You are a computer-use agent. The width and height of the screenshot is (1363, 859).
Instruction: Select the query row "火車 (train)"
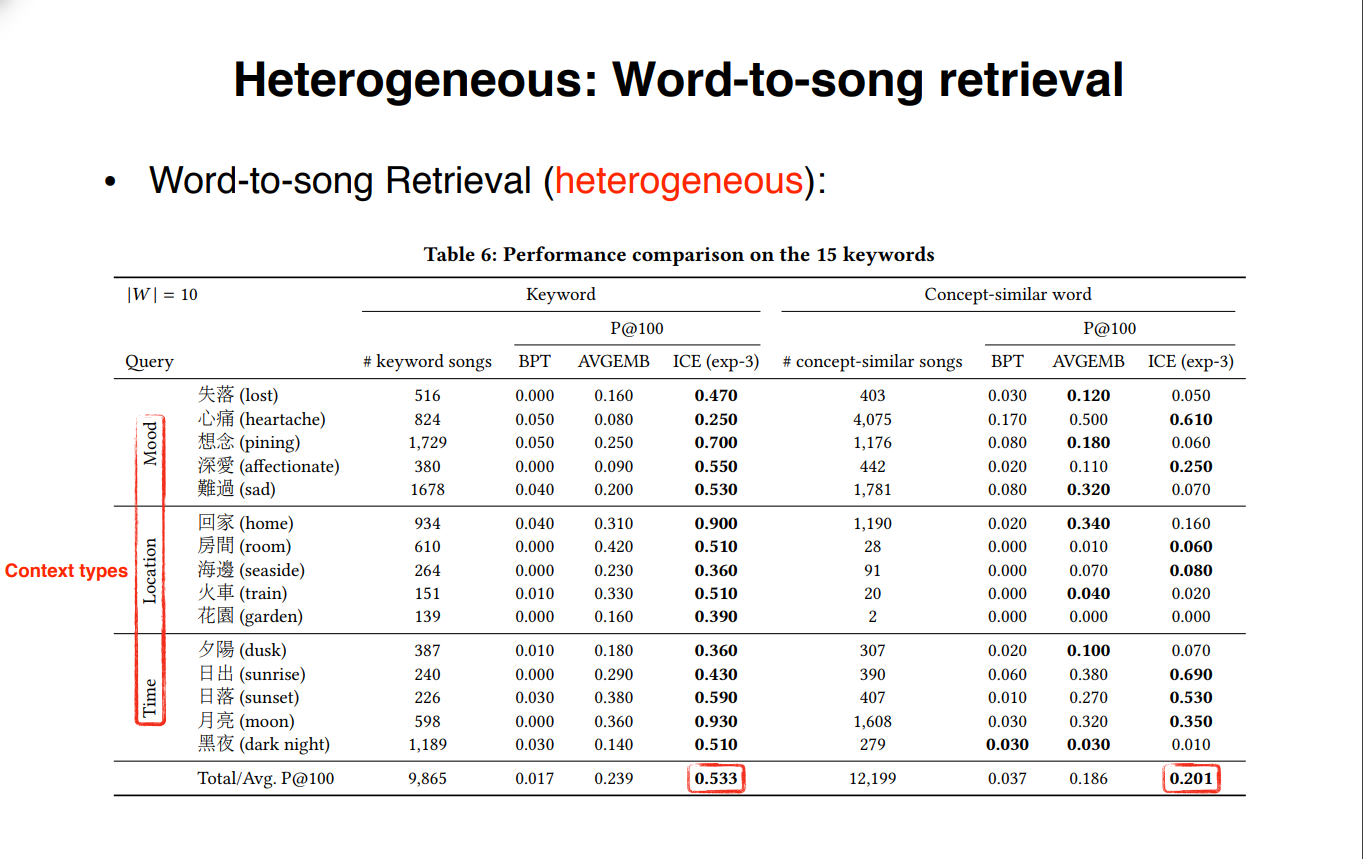click(245, 593)
